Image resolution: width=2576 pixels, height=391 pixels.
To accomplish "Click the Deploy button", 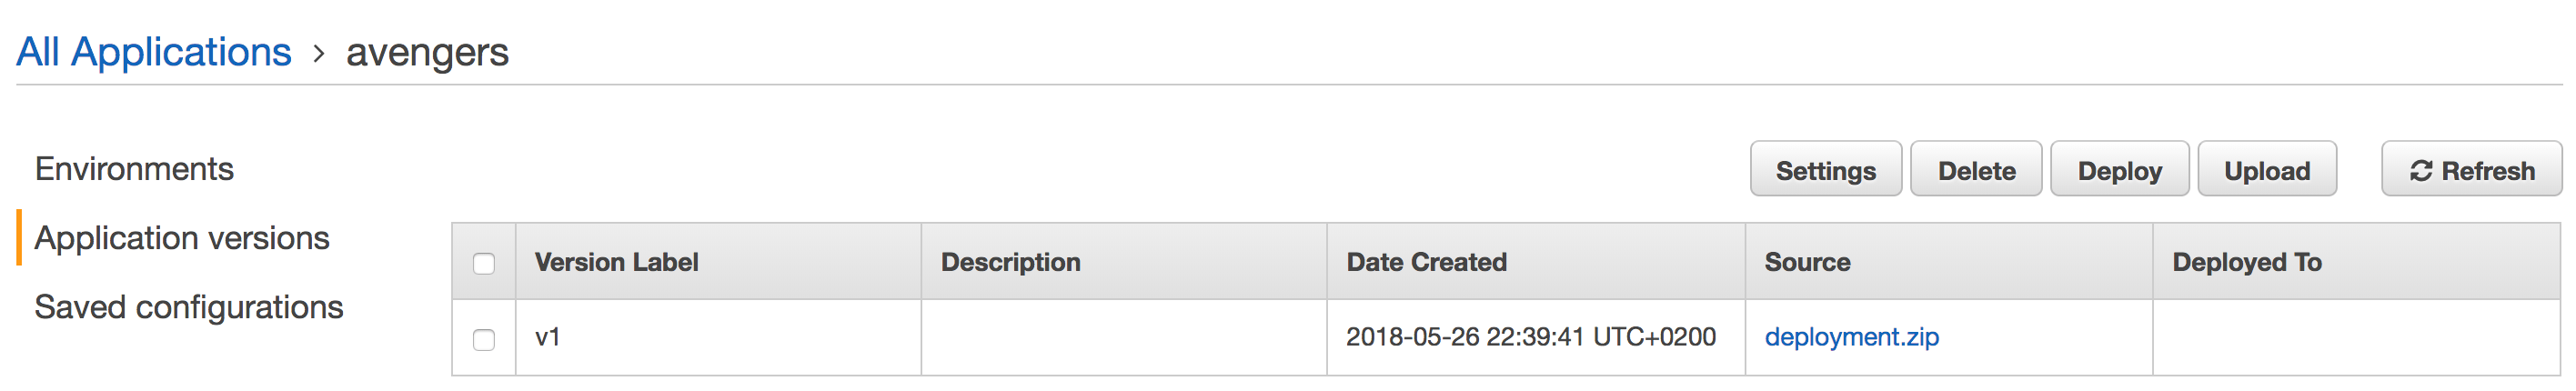I will (x=2120, y=169).
